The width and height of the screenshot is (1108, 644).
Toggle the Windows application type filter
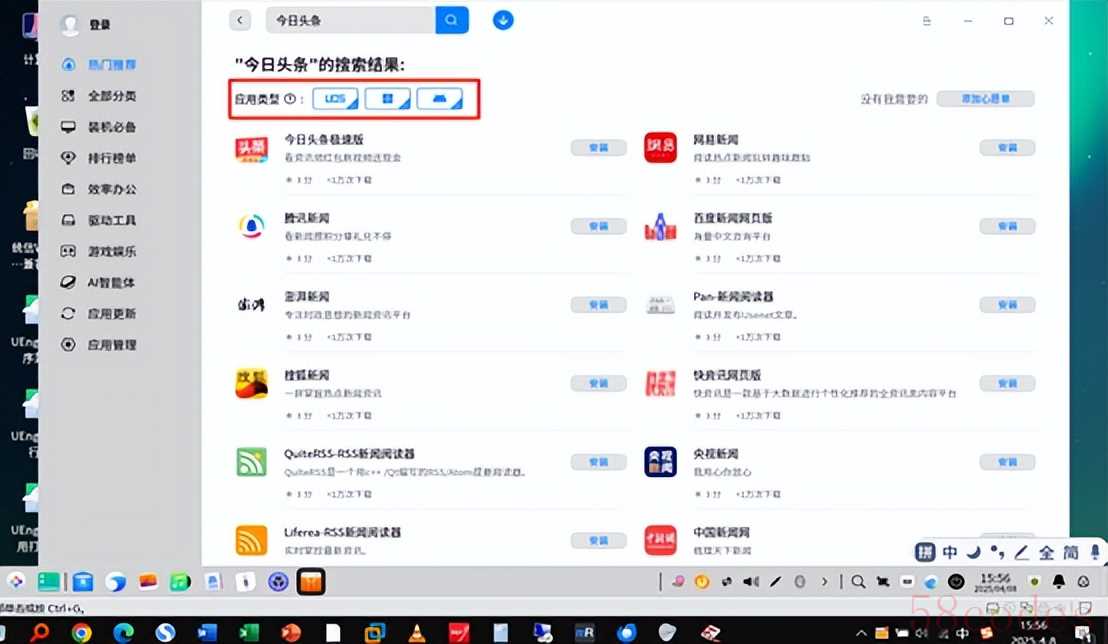pyautogui.click(x=387, y=99)
